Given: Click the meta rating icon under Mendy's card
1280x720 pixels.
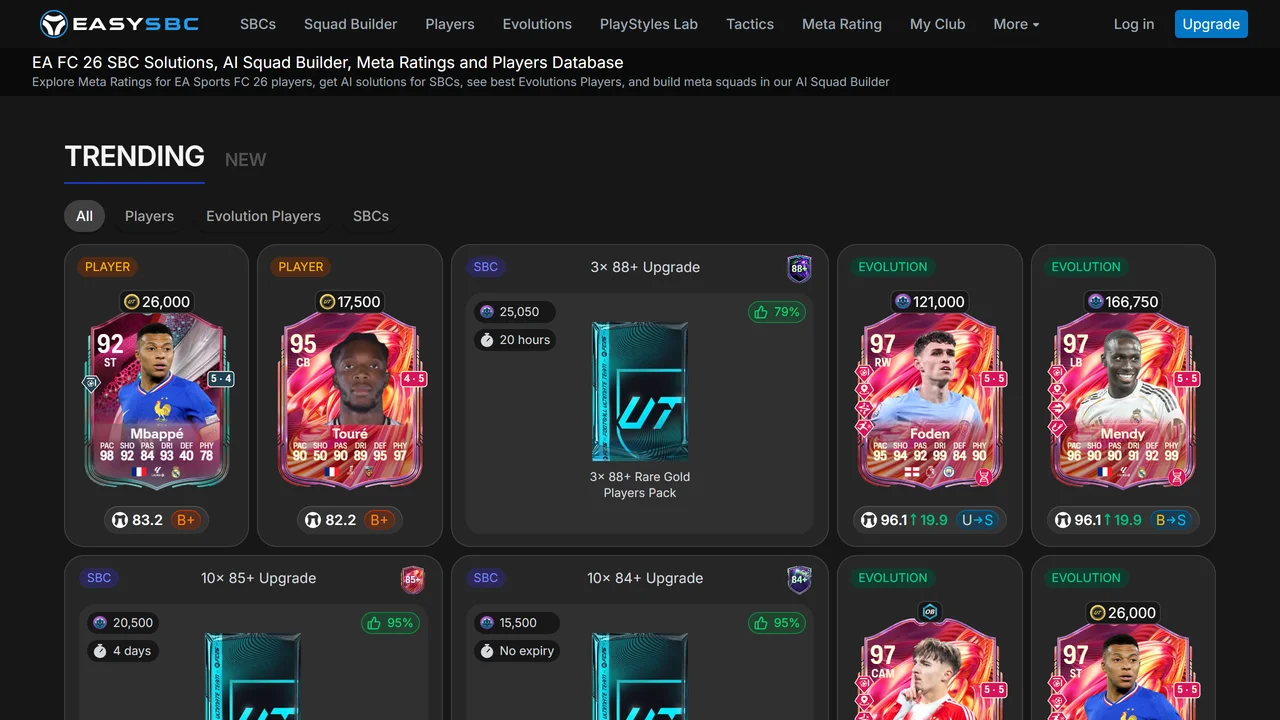Looking at the screenshot, I should click(x=1062, y=520).
